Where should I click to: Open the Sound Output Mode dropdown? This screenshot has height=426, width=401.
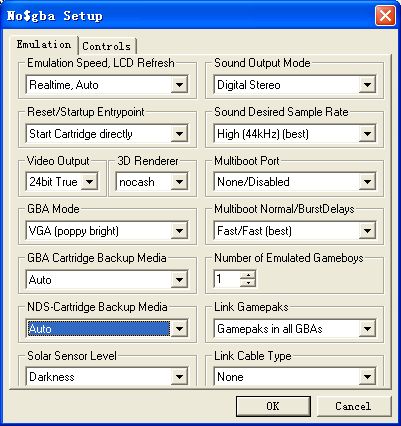pos(367,85)
